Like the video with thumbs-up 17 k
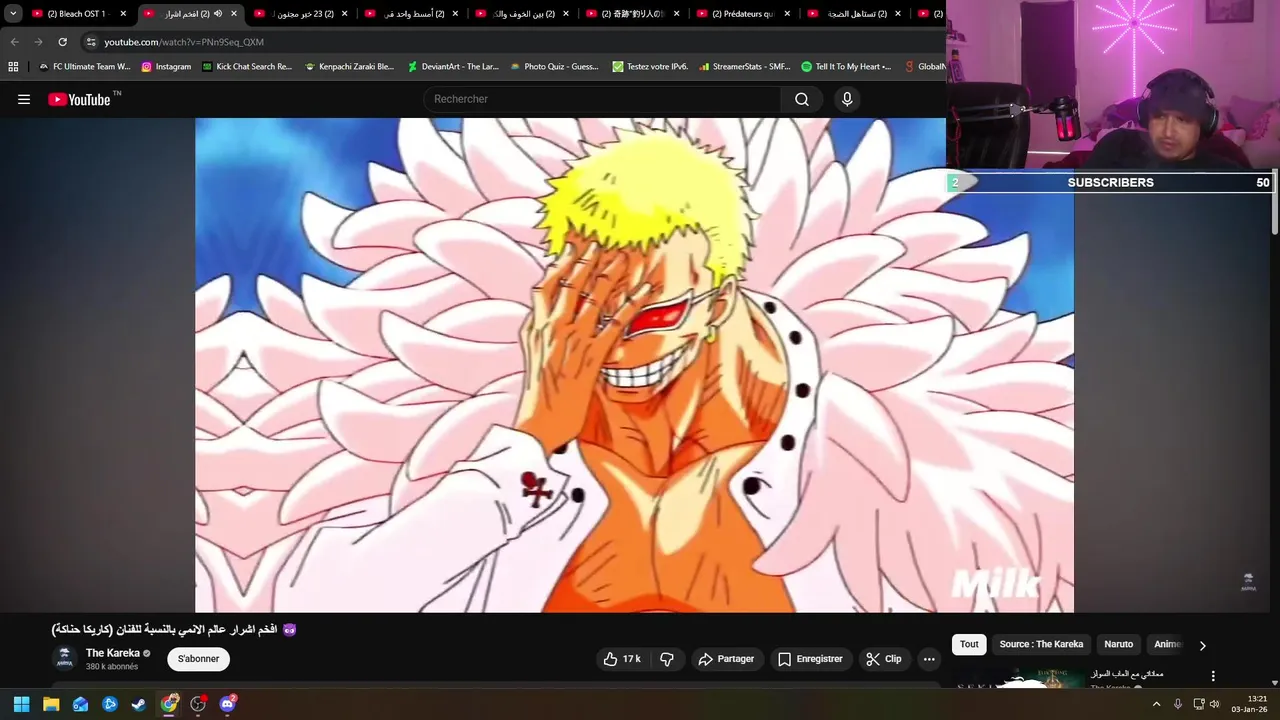 click(622, 659)
